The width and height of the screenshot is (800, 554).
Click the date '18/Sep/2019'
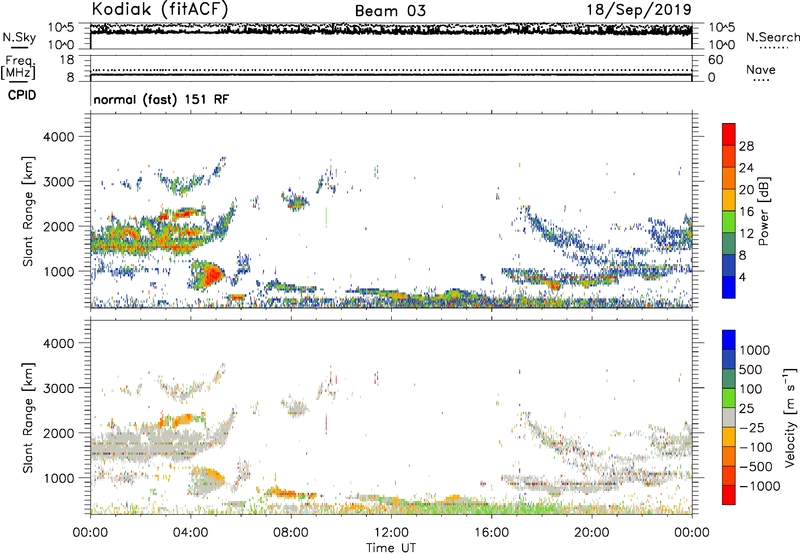639,9
